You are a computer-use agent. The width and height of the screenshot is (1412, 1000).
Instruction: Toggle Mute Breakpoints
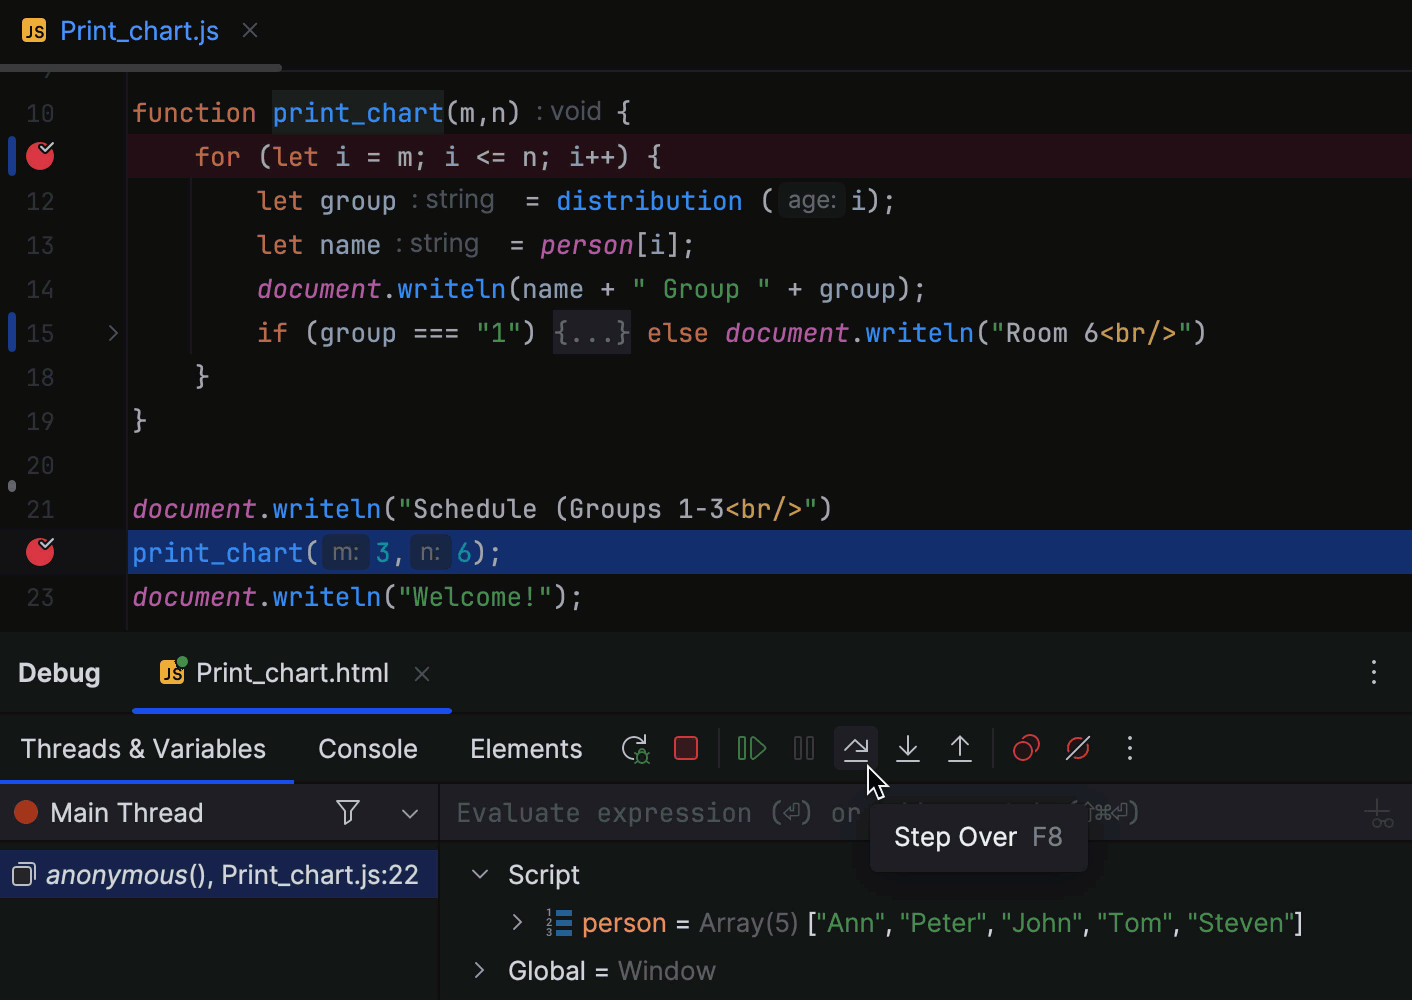(1078, 749)
